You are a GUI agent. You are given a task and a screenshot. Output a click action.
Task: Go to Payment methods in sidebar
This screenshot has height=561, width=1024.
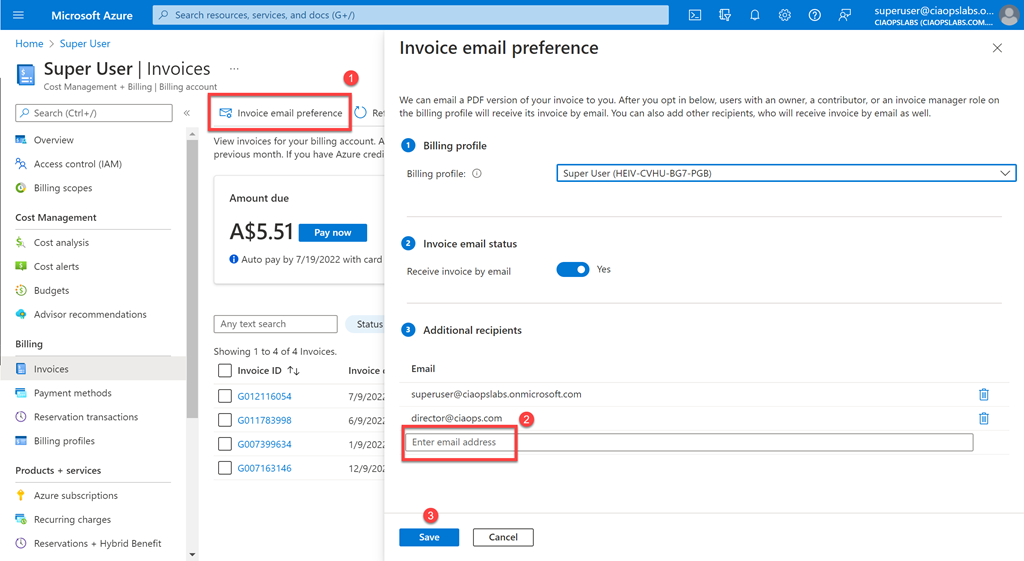click(72, 393)
